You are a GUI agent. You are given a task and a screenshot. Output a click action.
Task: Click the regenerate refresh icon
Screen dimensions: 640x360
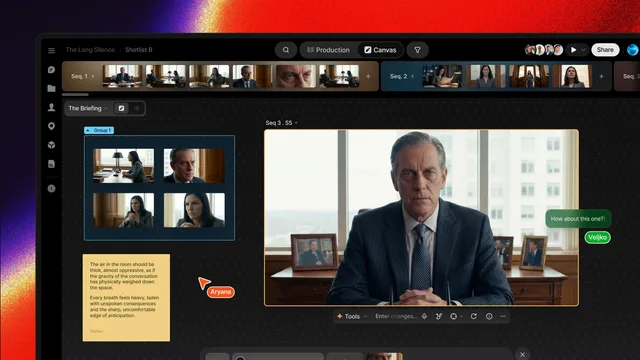(473, 316)
